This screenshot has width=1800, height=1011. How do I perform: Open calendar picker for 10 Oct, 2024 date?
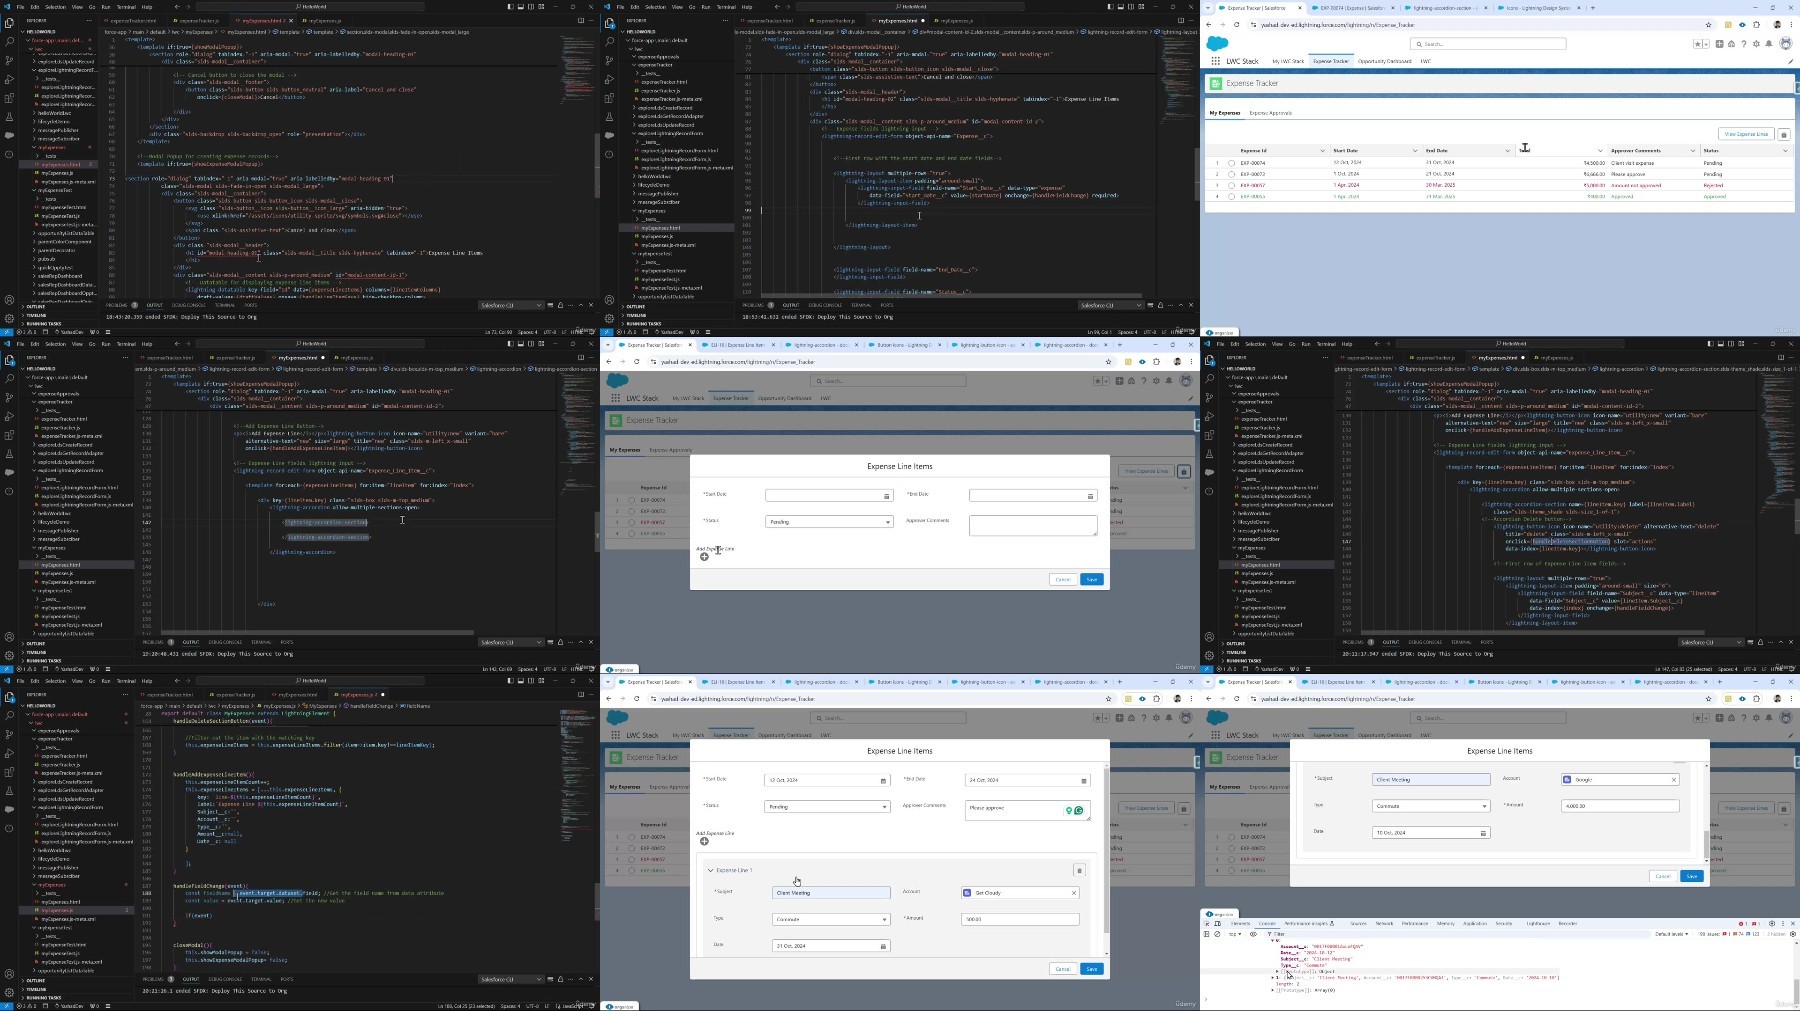pos(1483,832)
